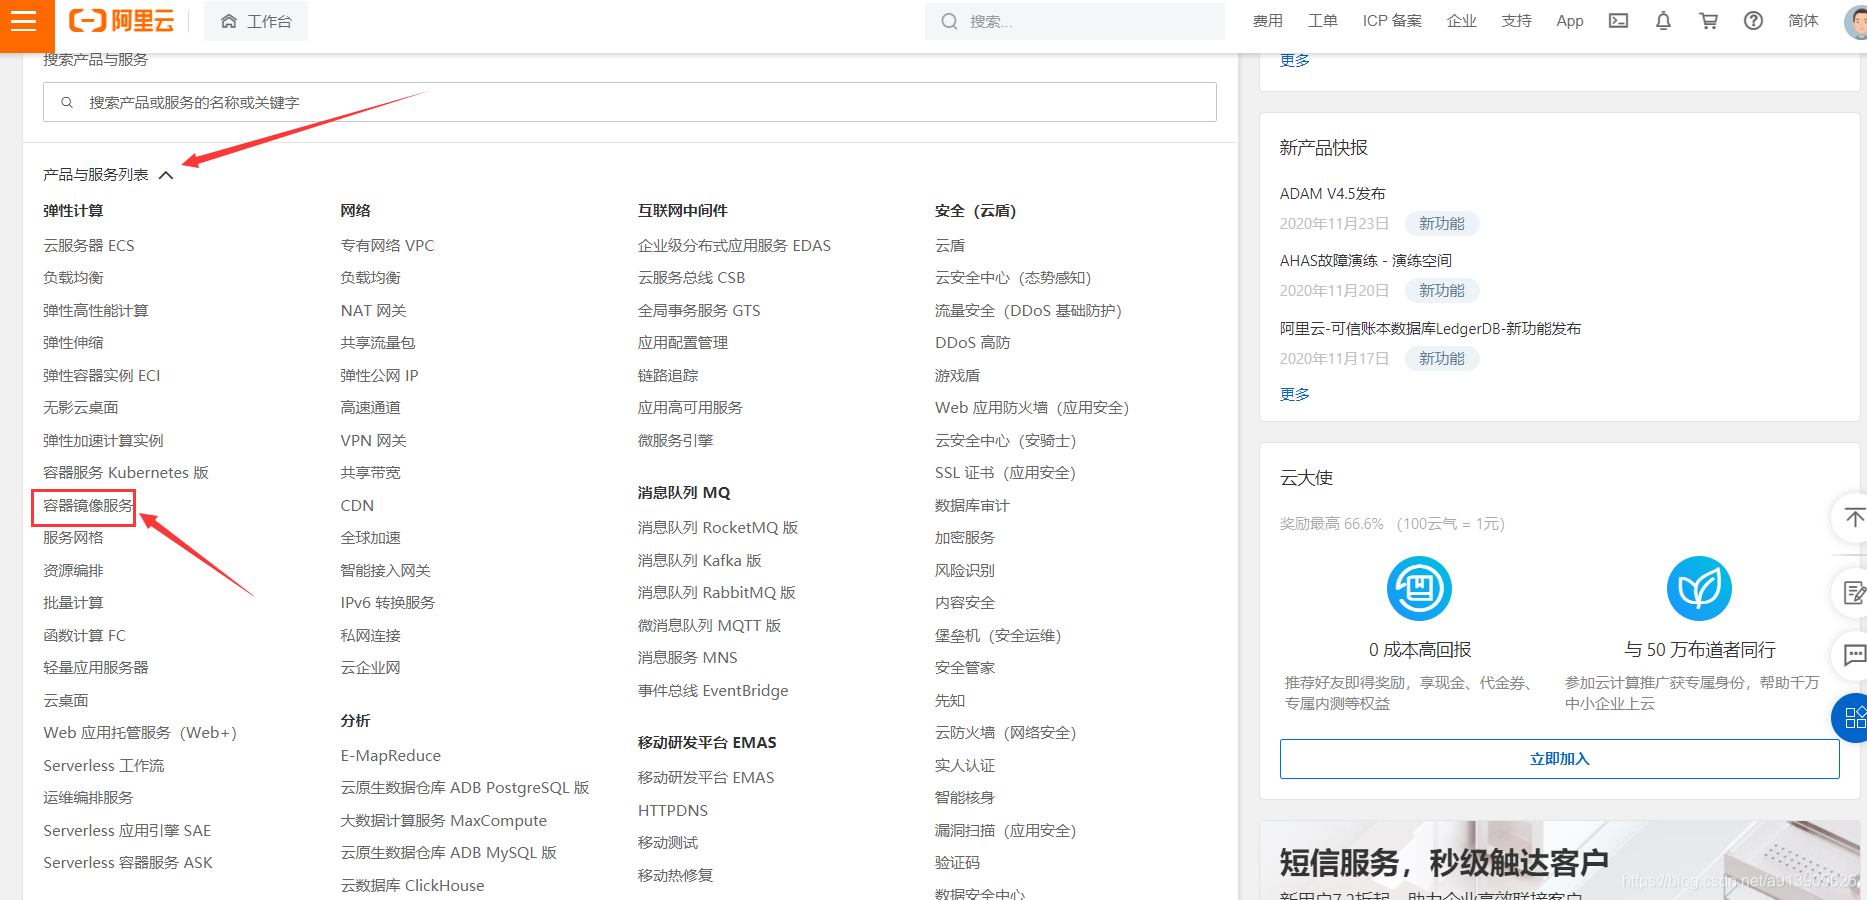The image size is (1867, 900).
Task: Open E-MapReduce
Action: click(x=391, y=755)
